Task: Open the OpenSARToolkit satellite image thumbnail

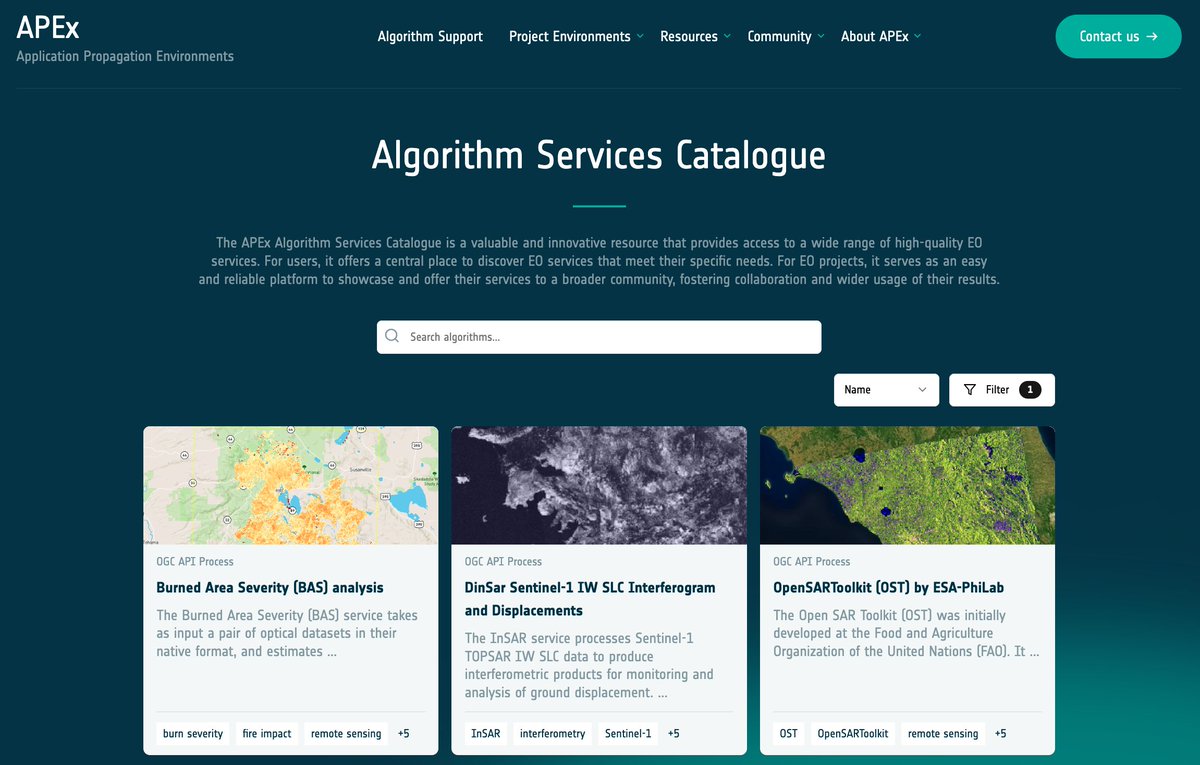Action: [x=907, y=485]
